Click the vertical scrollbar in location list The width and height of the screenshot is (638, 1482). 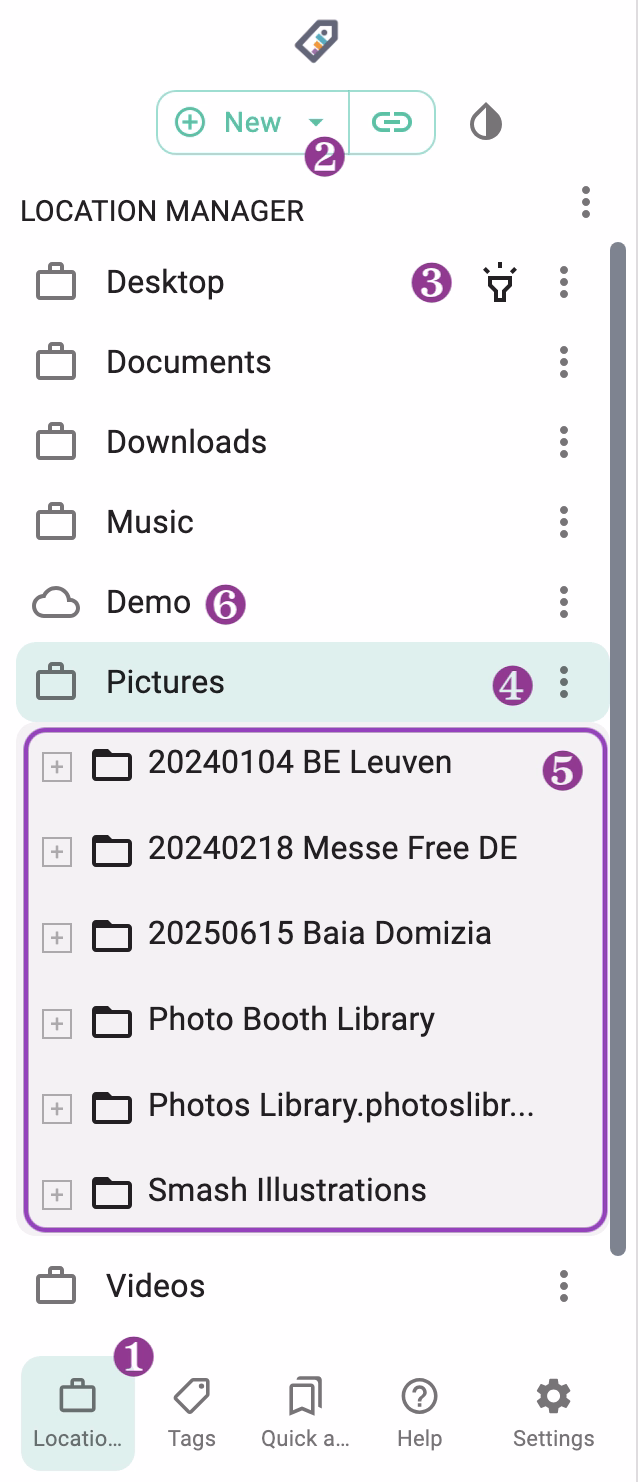618,700
